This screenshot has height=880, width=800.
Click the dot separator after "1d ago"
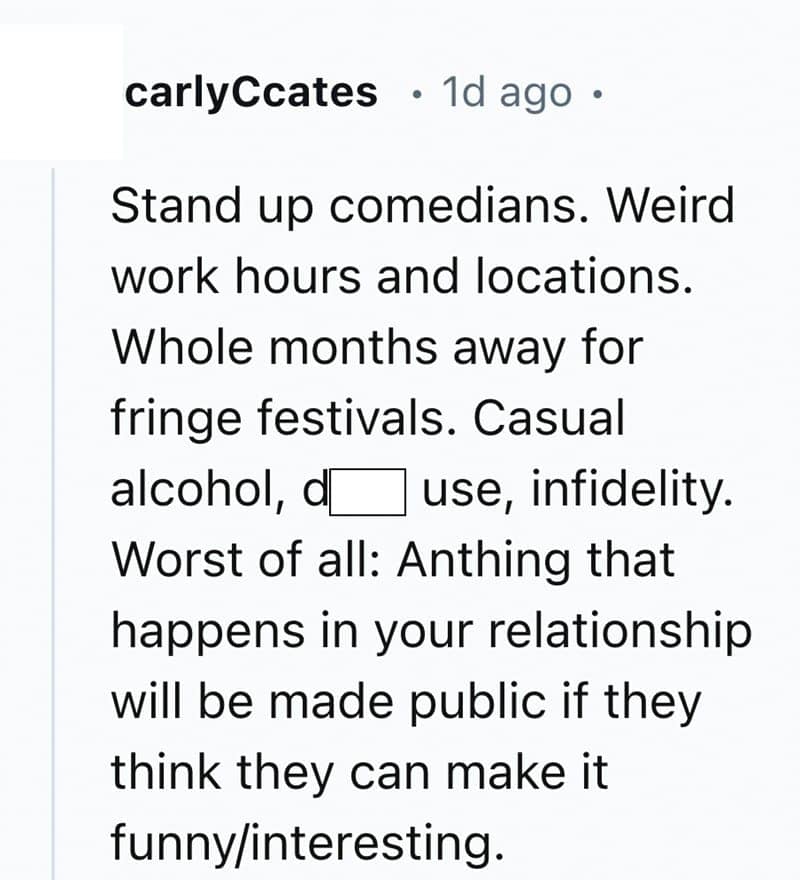tap(597, 95)
